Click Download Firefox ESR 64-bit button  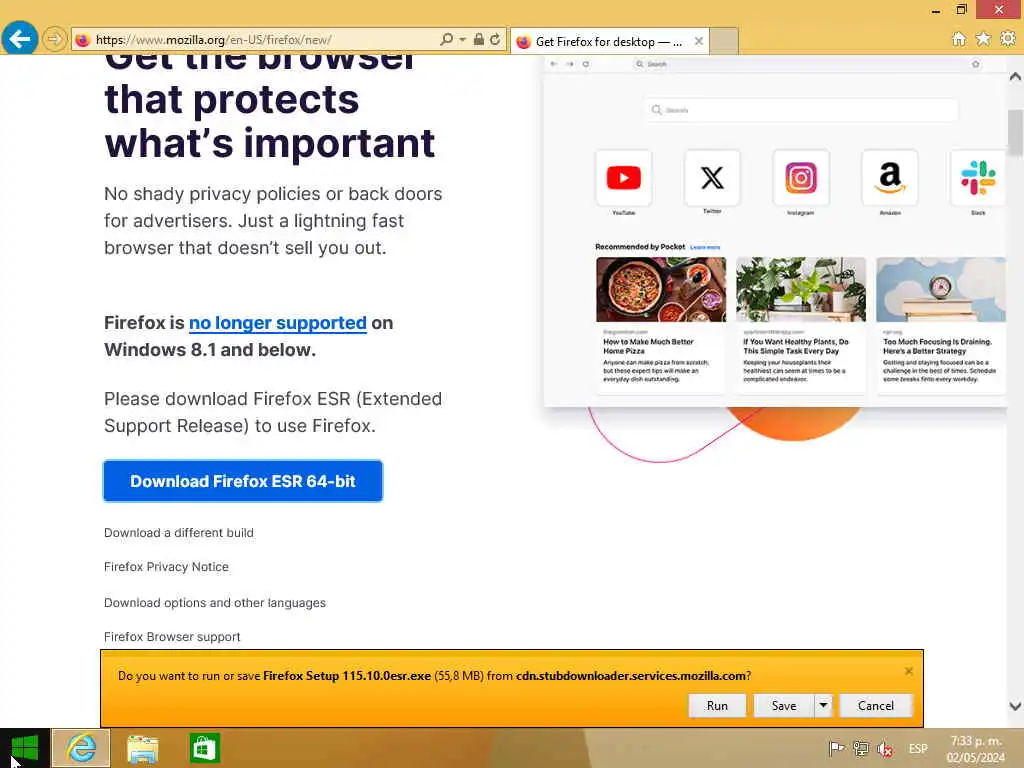click(243, 481)
